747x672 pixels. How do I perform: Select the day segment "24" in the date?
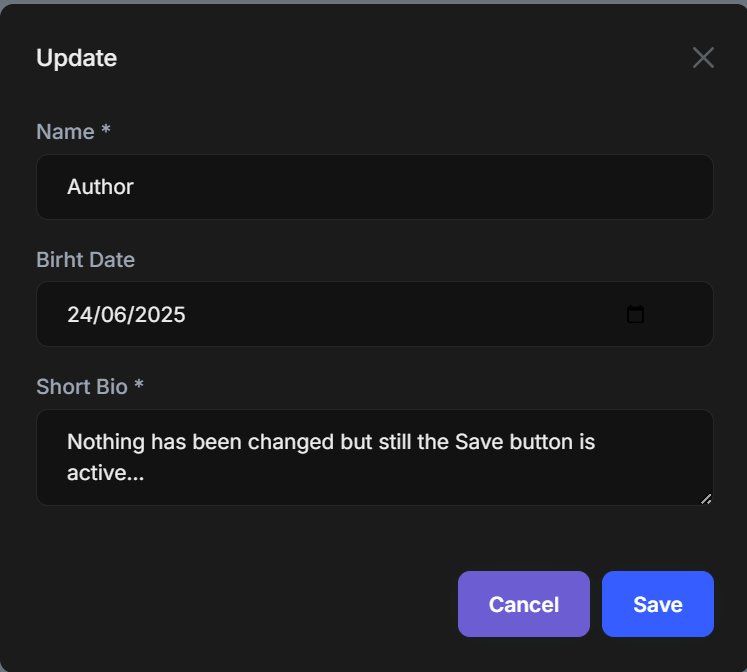(79, 315)
